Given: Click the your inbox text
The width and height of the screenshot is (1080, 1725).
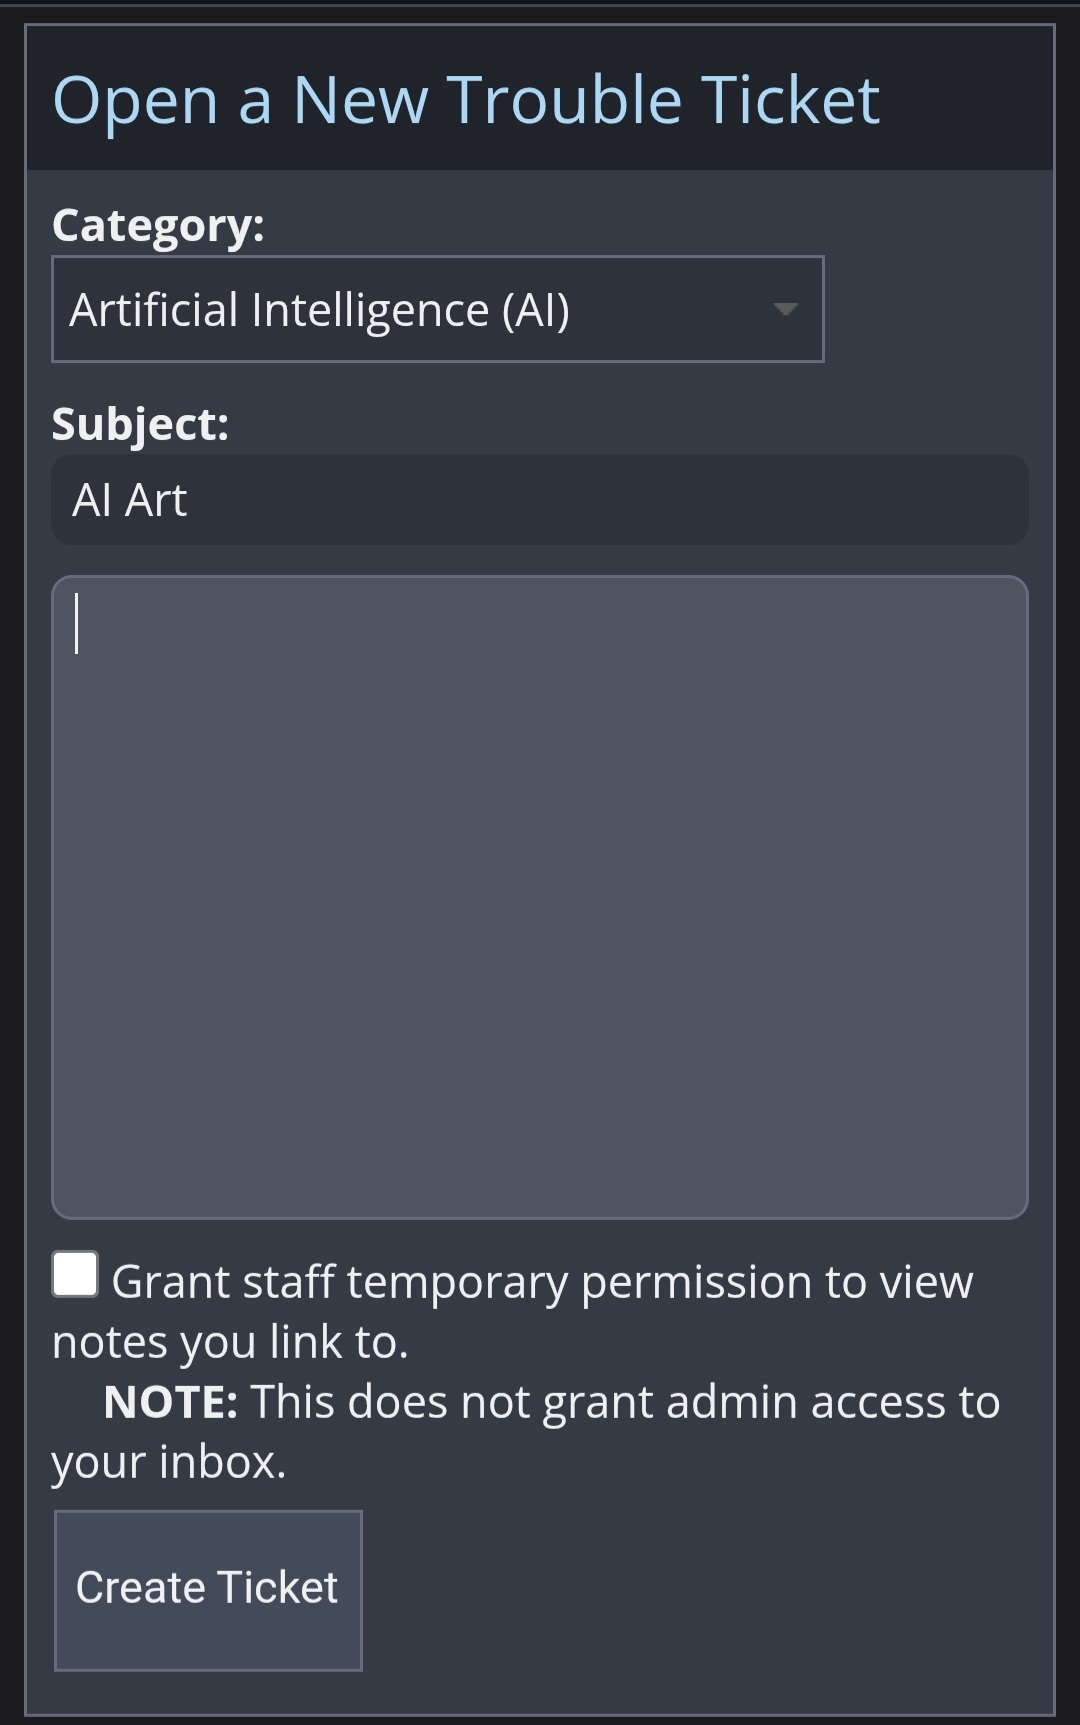Looking at the screenshot, I should 169,1462.
